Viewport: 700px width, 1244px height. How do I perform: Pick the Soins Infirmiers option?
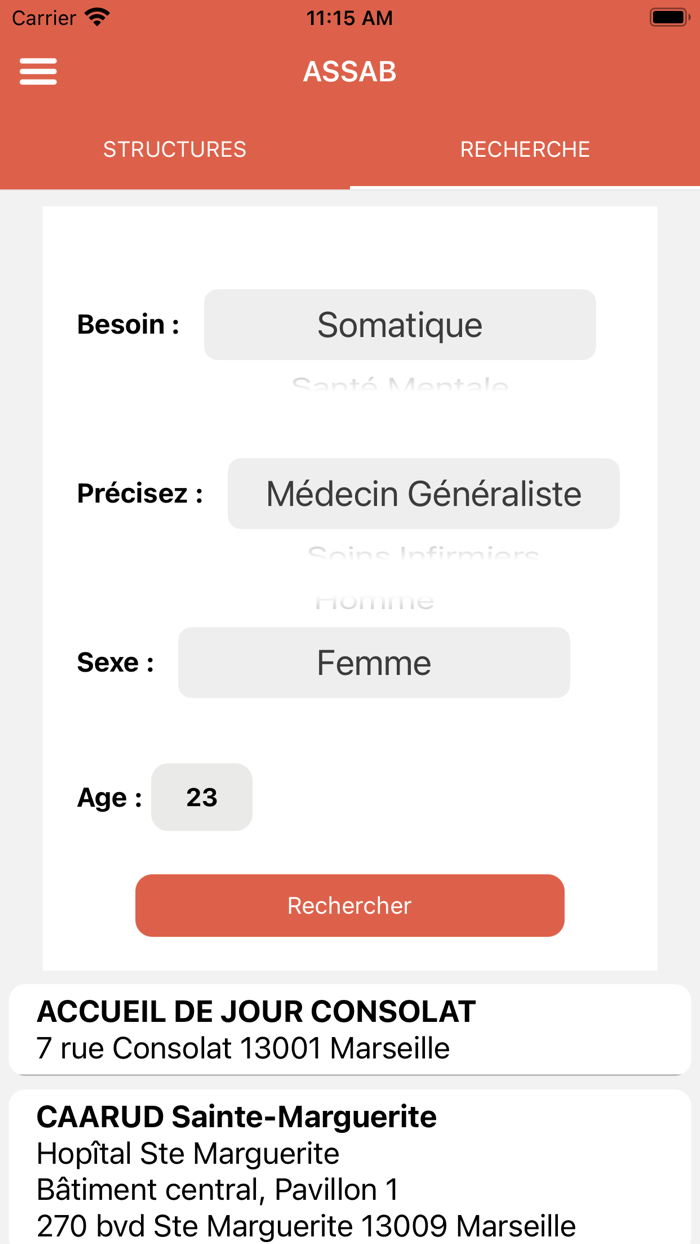[423, 553]
